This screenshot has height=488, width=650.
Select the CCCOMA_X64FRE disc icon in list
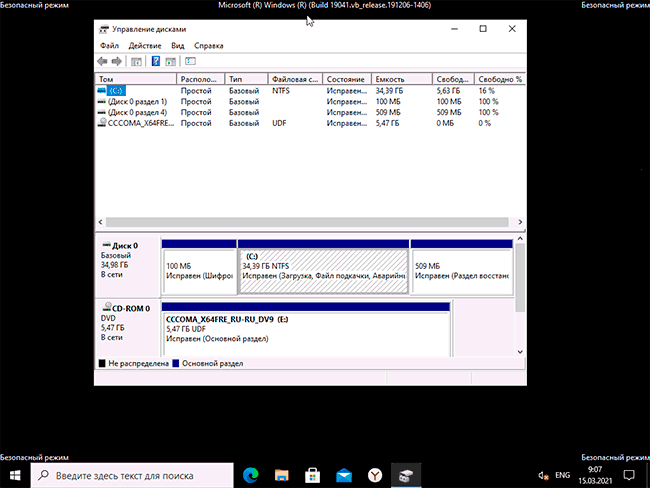[102, 123]
